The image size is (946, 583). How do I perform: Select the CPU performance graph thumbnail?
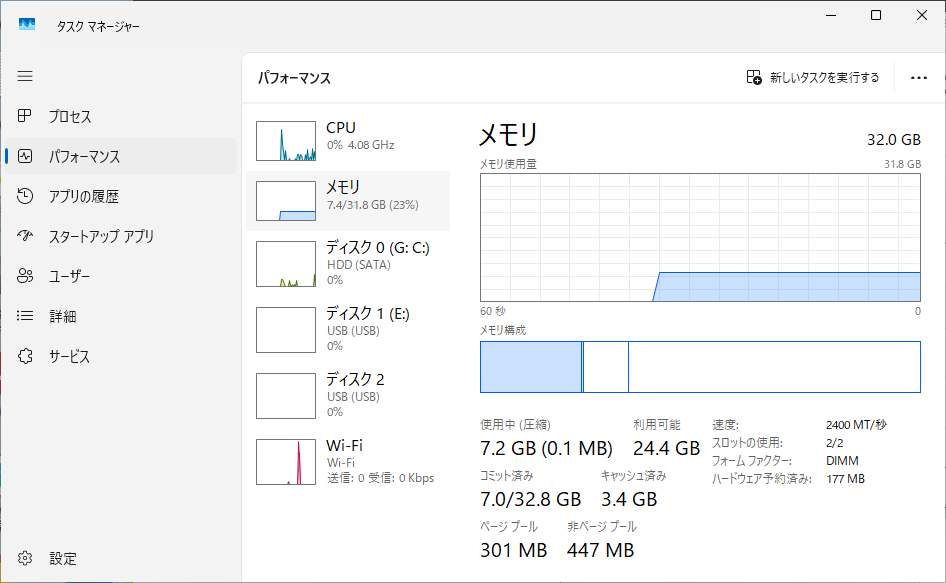286,141
